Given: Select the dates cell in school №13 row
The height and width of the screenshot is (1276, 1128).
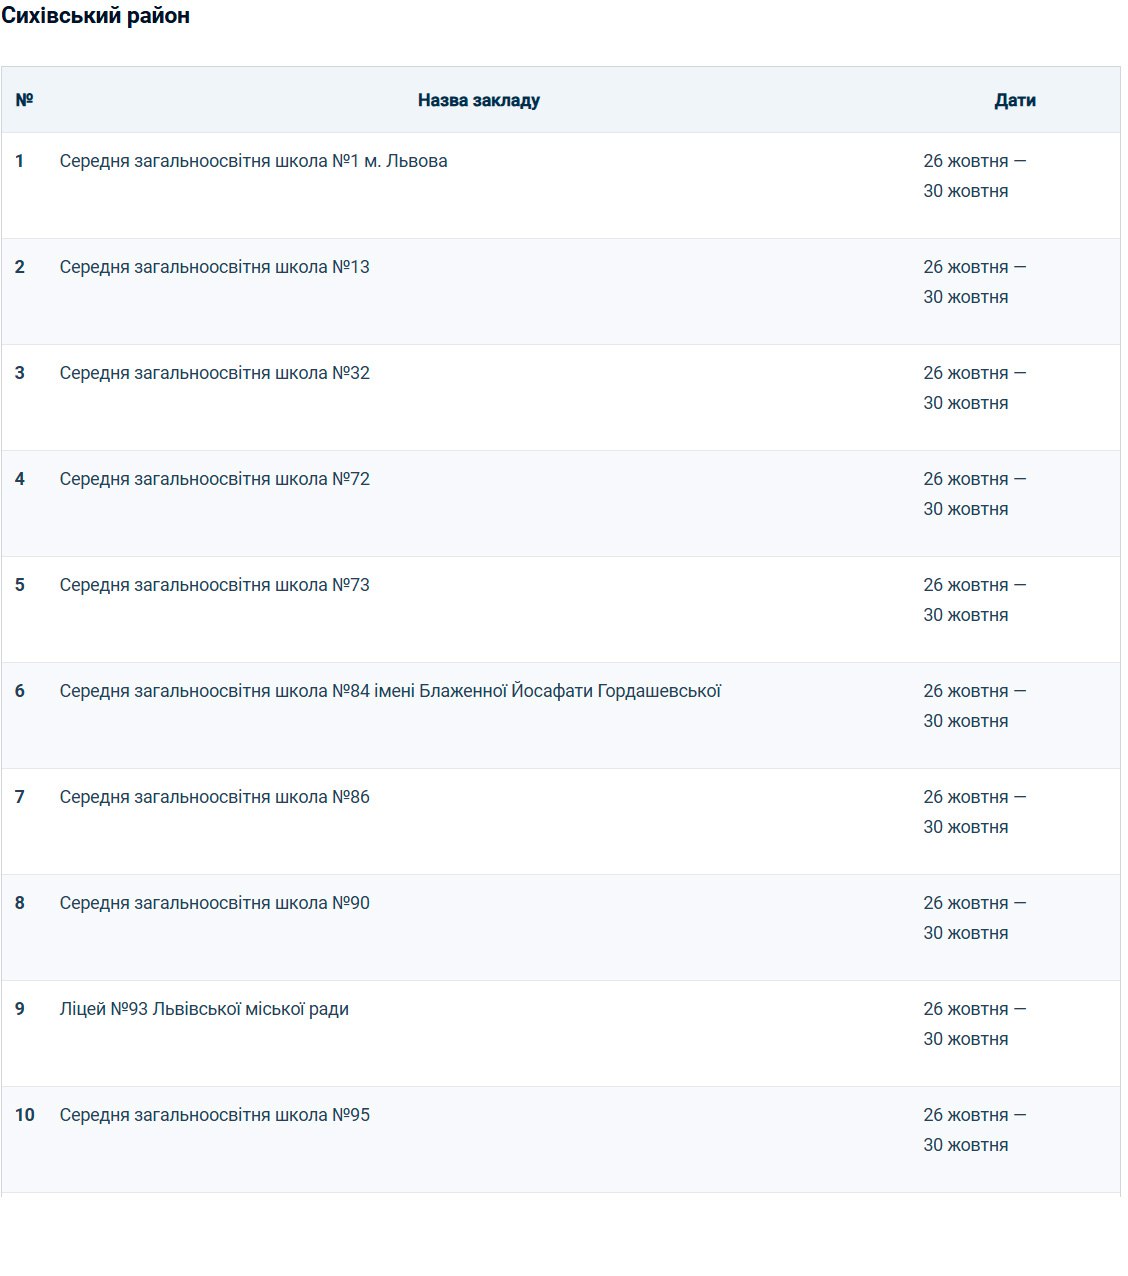Looking at the screenshot, I should click(975, 282).
